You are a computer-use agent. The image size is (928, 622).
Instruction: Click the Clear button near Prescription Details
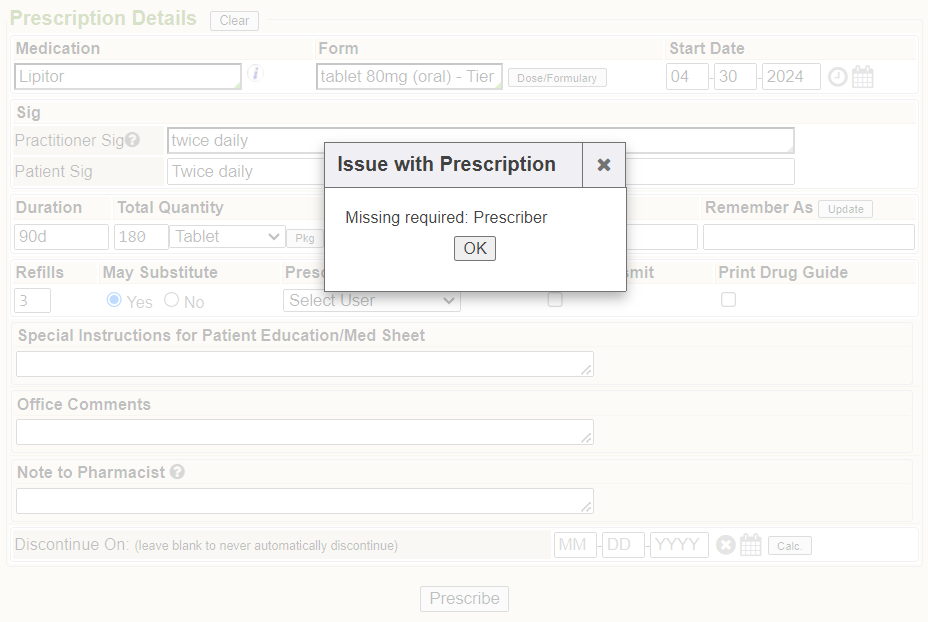(x=234, y=21)
